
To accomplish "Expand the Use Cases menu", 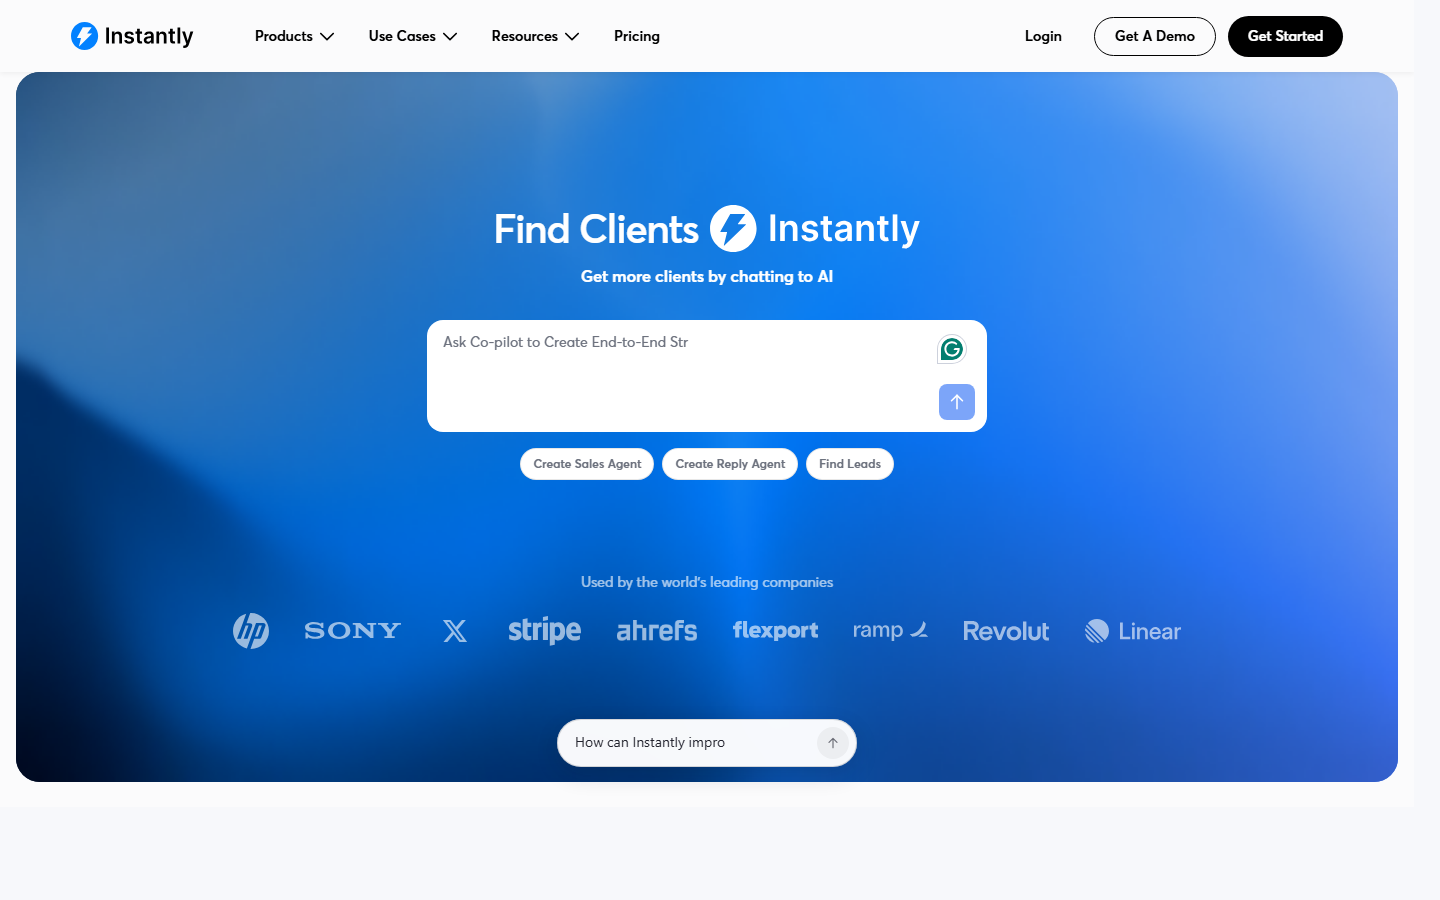I will click(413, 36).
